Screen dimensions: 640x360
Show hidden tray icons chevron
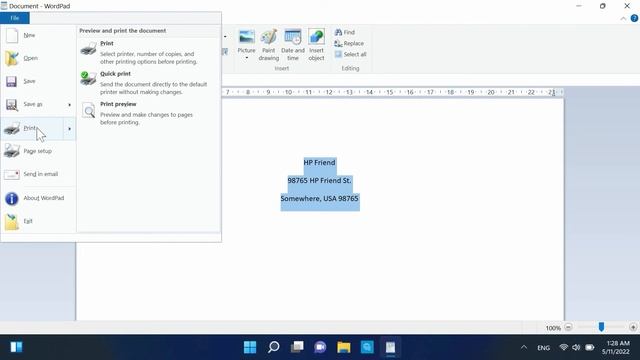(524, 348)
